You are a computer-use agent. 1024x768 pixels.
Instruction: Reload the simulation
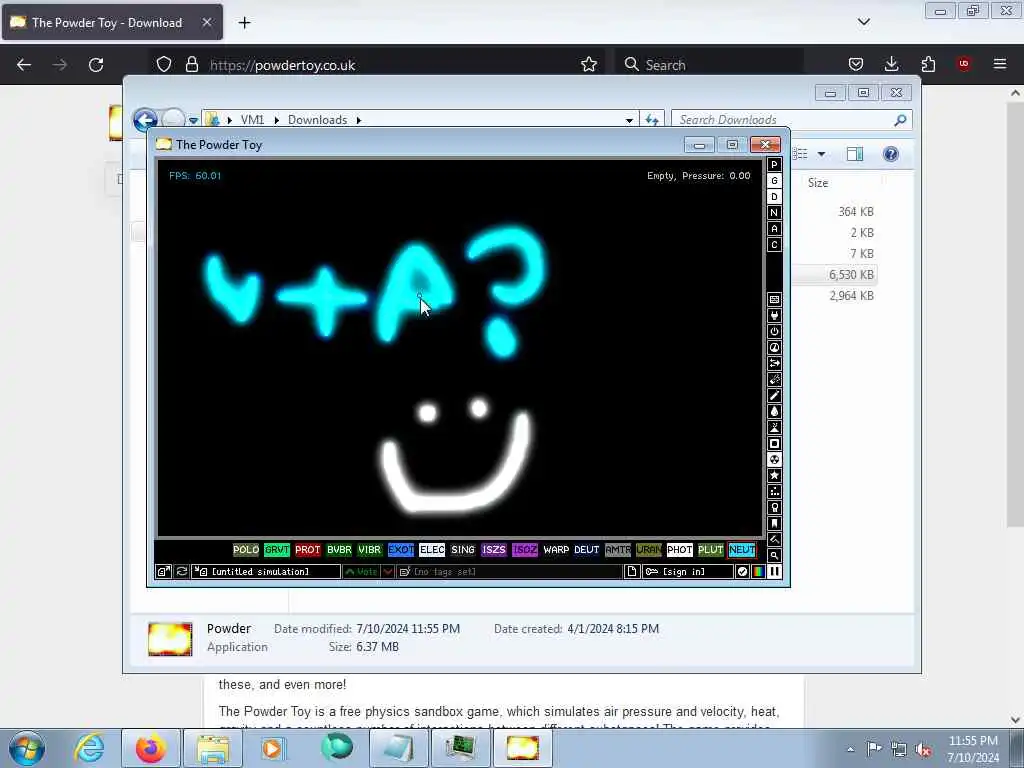182,571
